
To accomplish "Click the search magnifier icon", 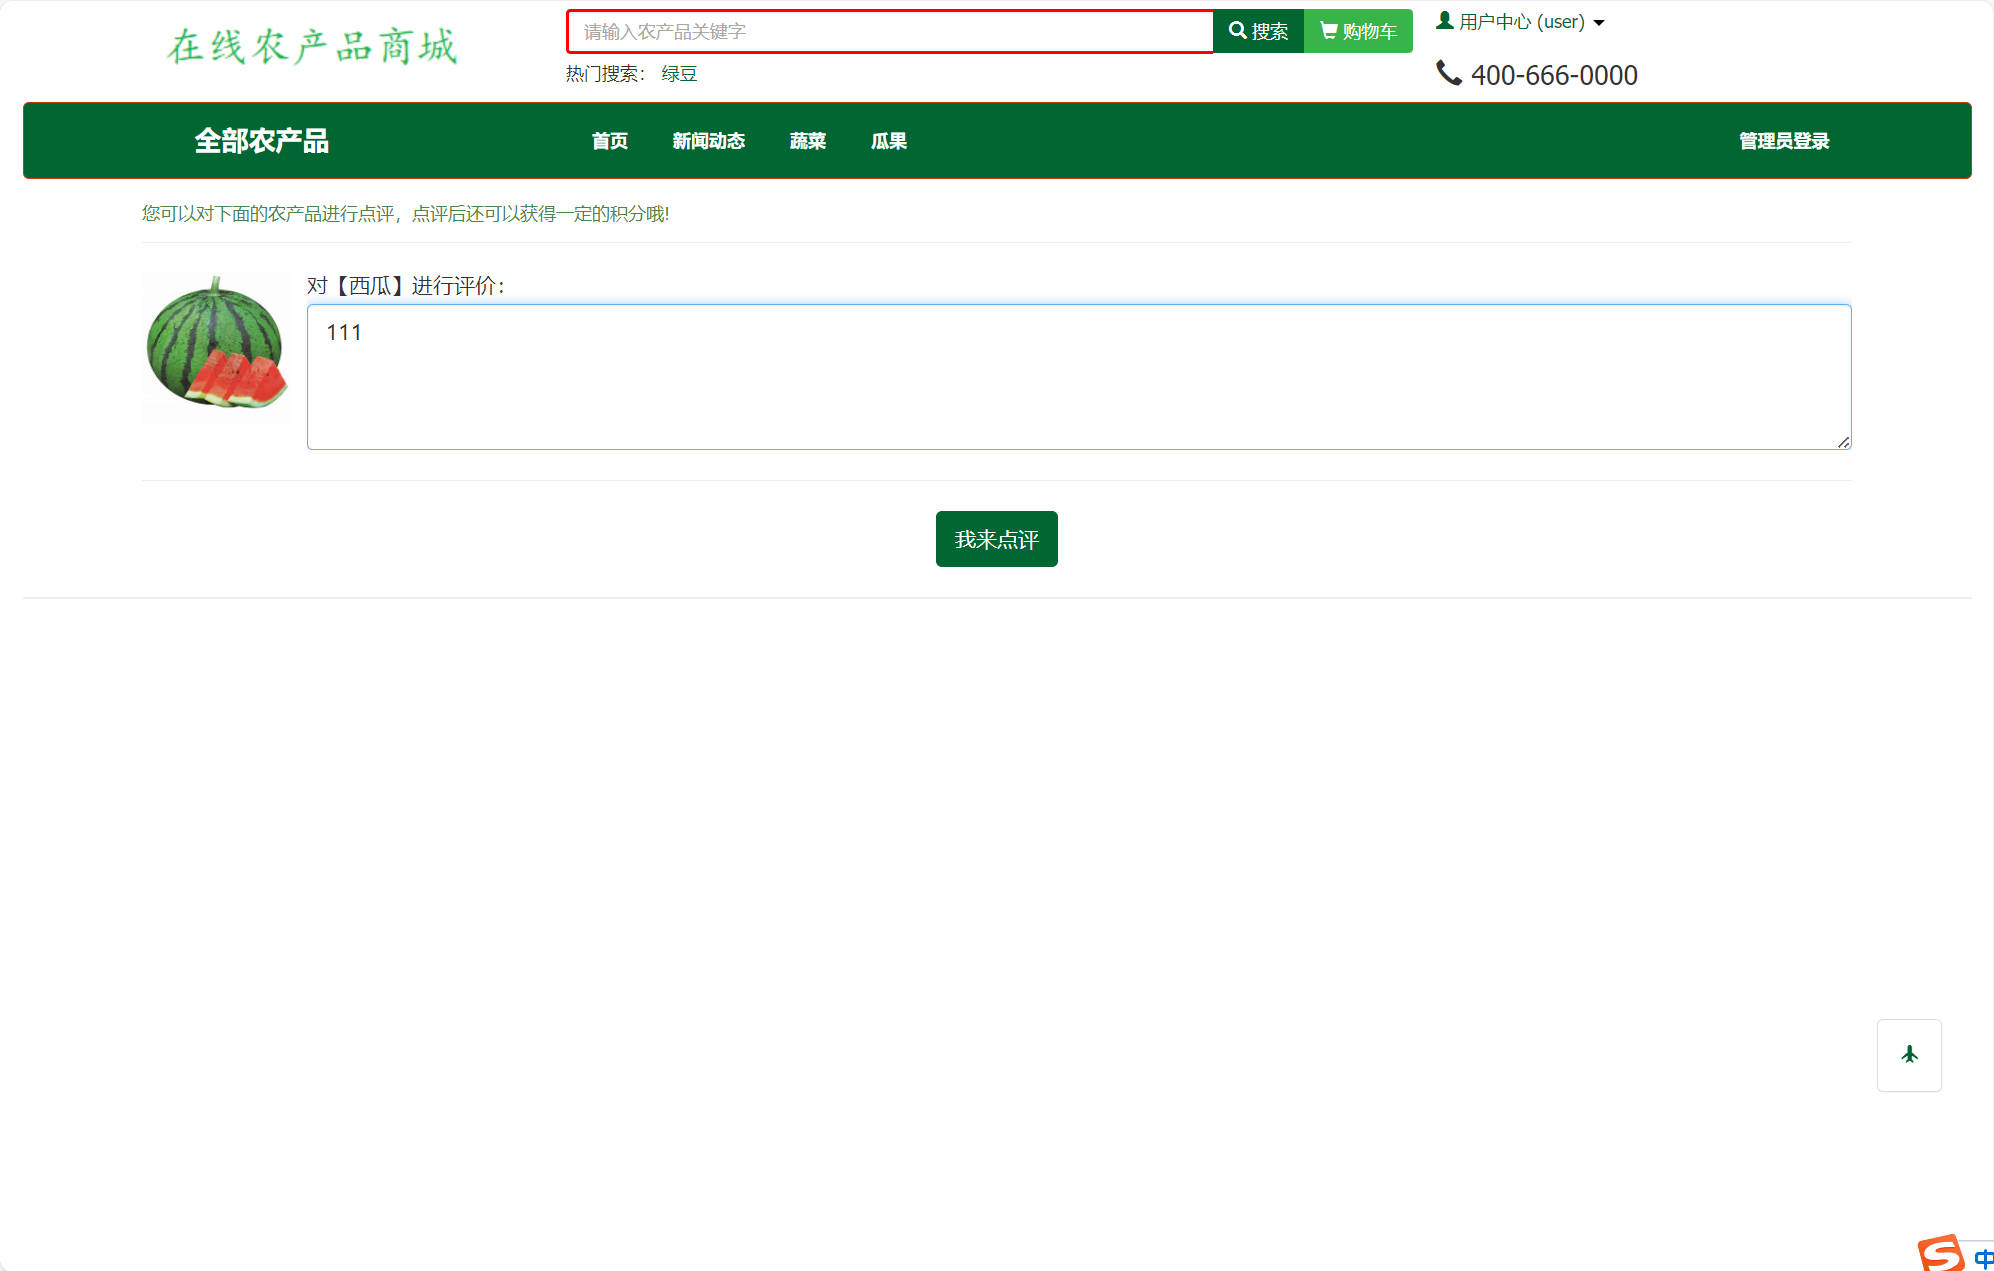I will click(x=1237, y=31).
